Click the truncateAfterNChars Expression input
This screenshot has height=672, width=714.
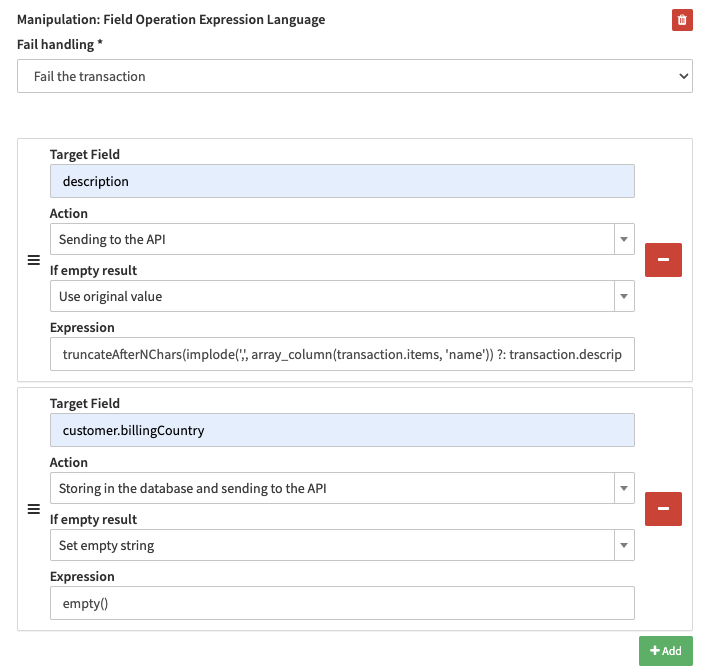[x=341, y=353]
